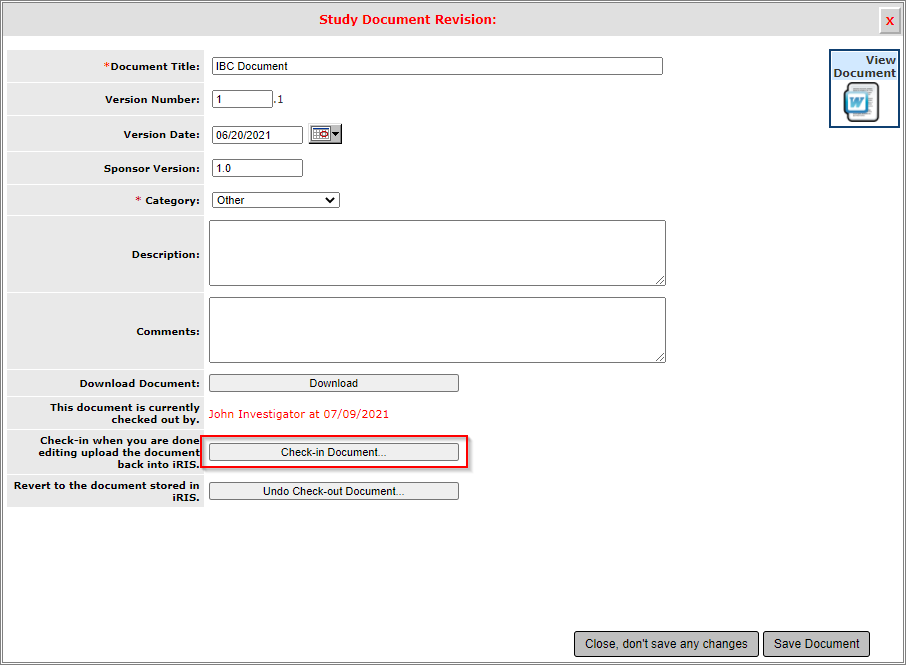Expand the Category dropdown showing Other
This screenshot has height=665, width=906.
click(276, 200)
